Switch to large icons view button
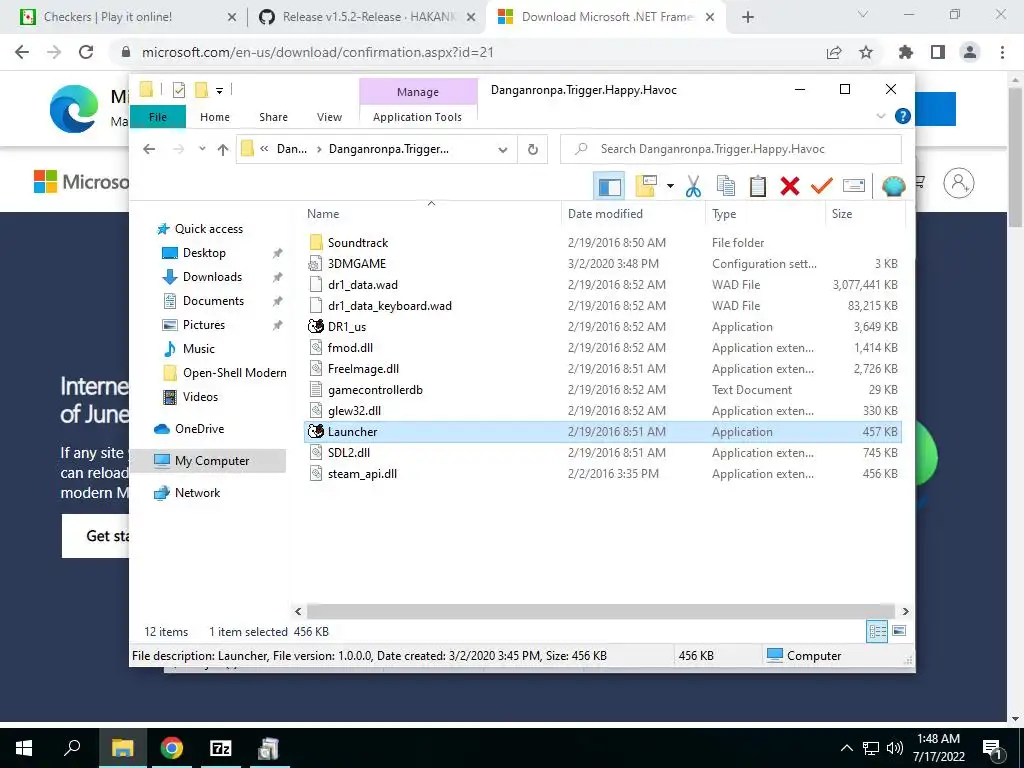 point(899,631)
